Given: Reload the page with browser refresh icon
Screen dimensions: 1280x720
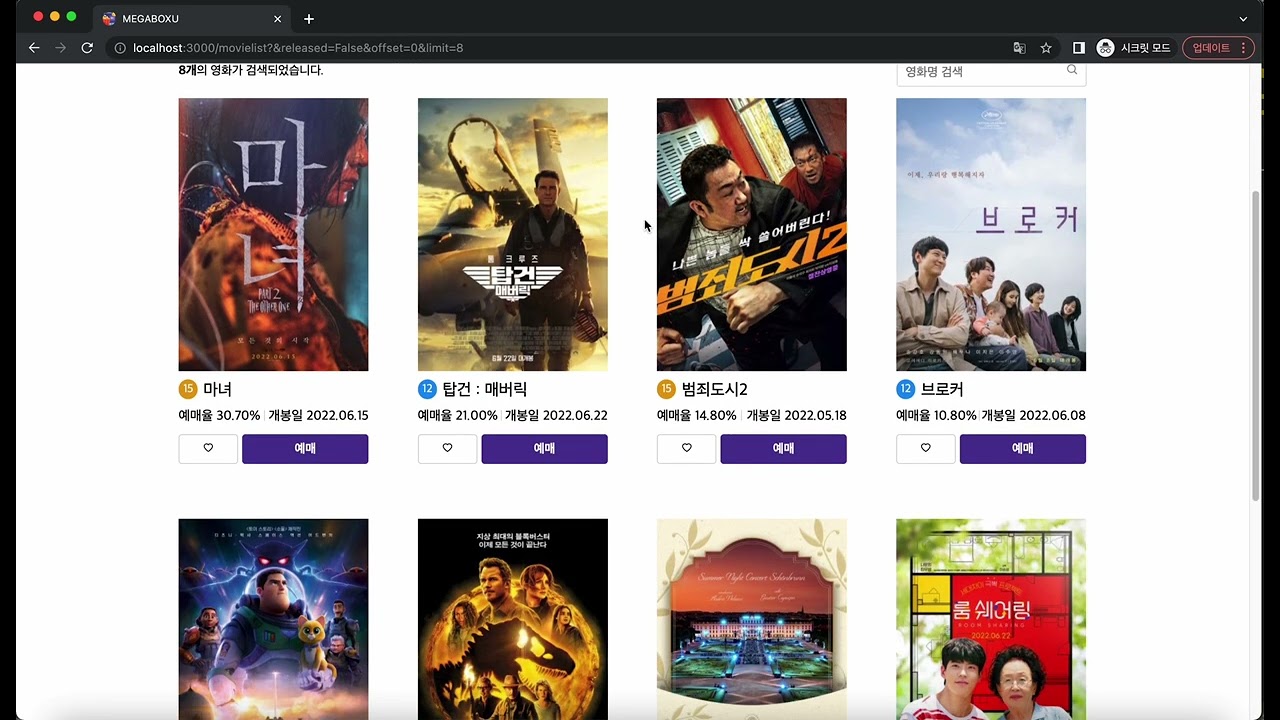Looking at the screenshot, I should (87, 48).
